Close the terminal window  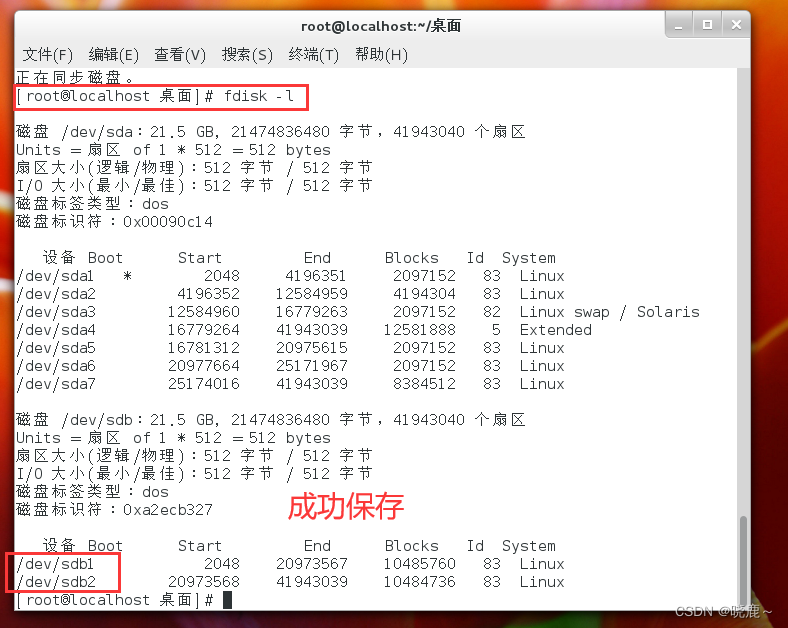coord(736,25)
